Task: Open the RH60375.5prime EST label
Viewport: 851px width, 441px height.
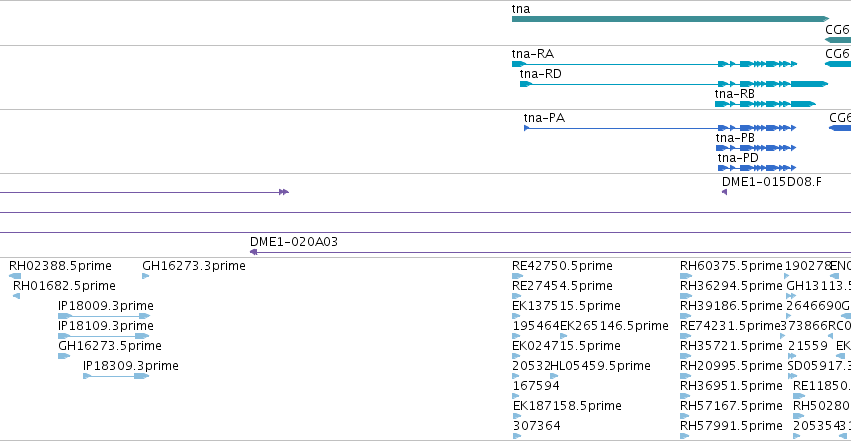Action: [x=731, y=266]
